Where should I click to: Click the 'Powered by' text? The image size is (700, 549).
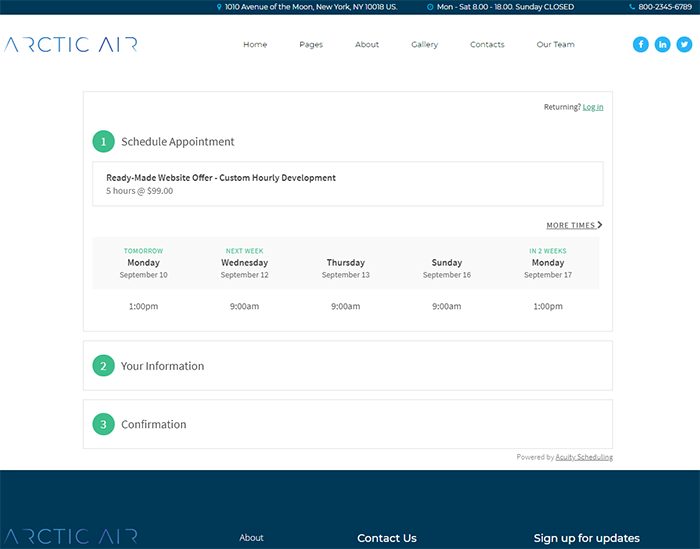point(535,457)
